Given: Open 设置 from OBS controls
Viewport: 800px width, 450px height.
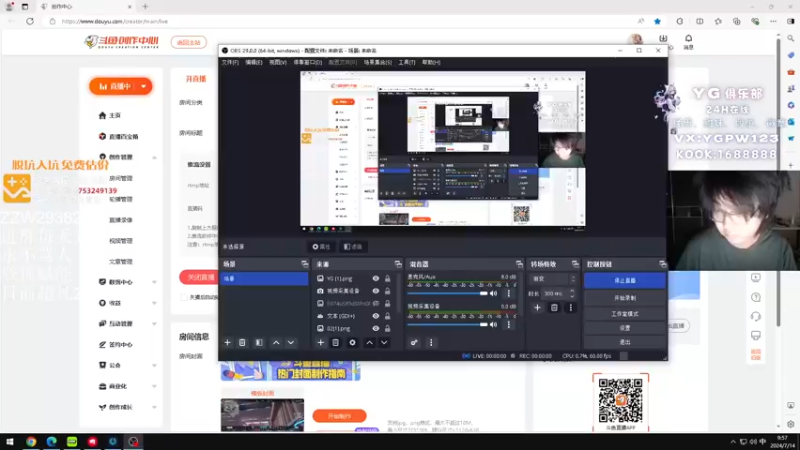Looking at the screenshot, I should pyautogui.click(x=625, y=328).
